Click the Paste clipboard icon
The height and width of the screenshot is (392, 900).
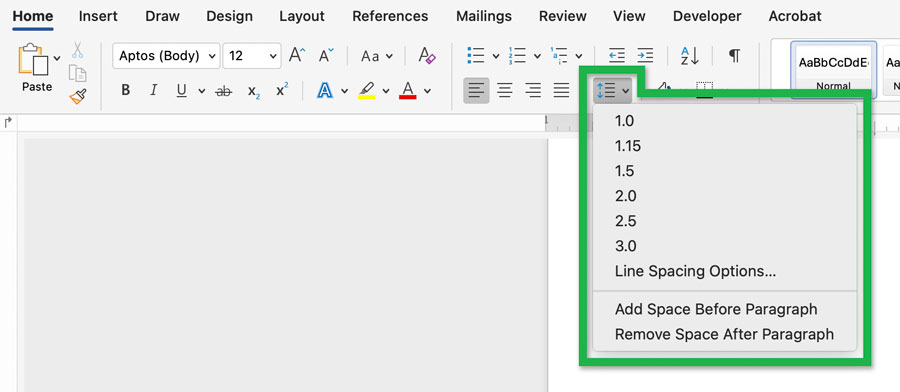tap(34, 60)
